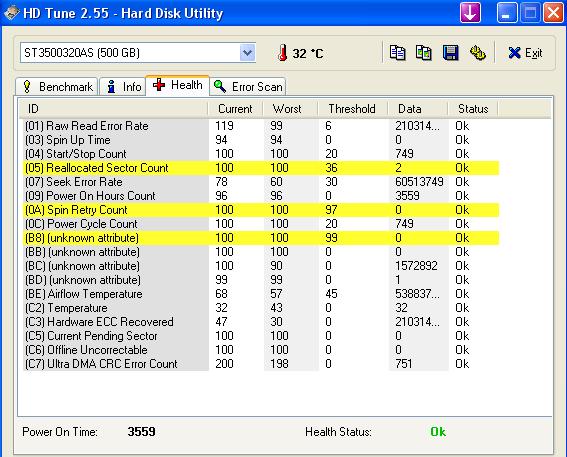Screen dimensions: 567x457
Task: Click the 60513749 data value
Action: click(419, 182)
